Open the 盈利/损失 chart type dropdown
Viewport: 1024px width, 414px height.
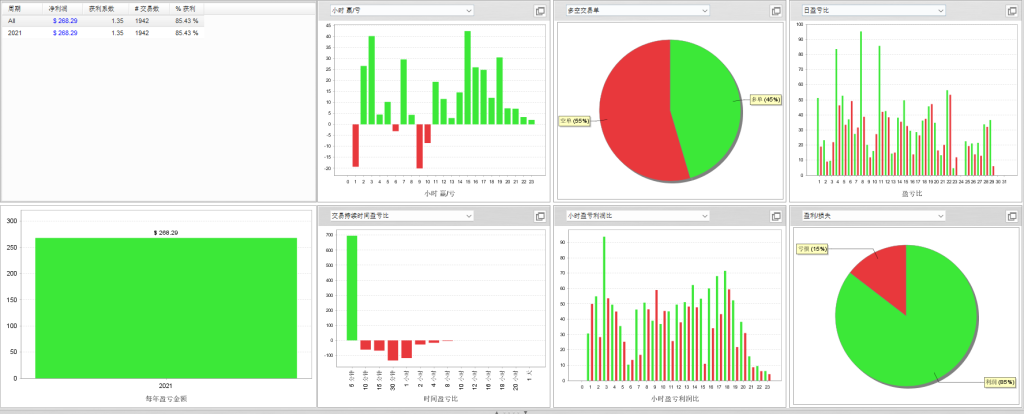[x=874, y=215]
